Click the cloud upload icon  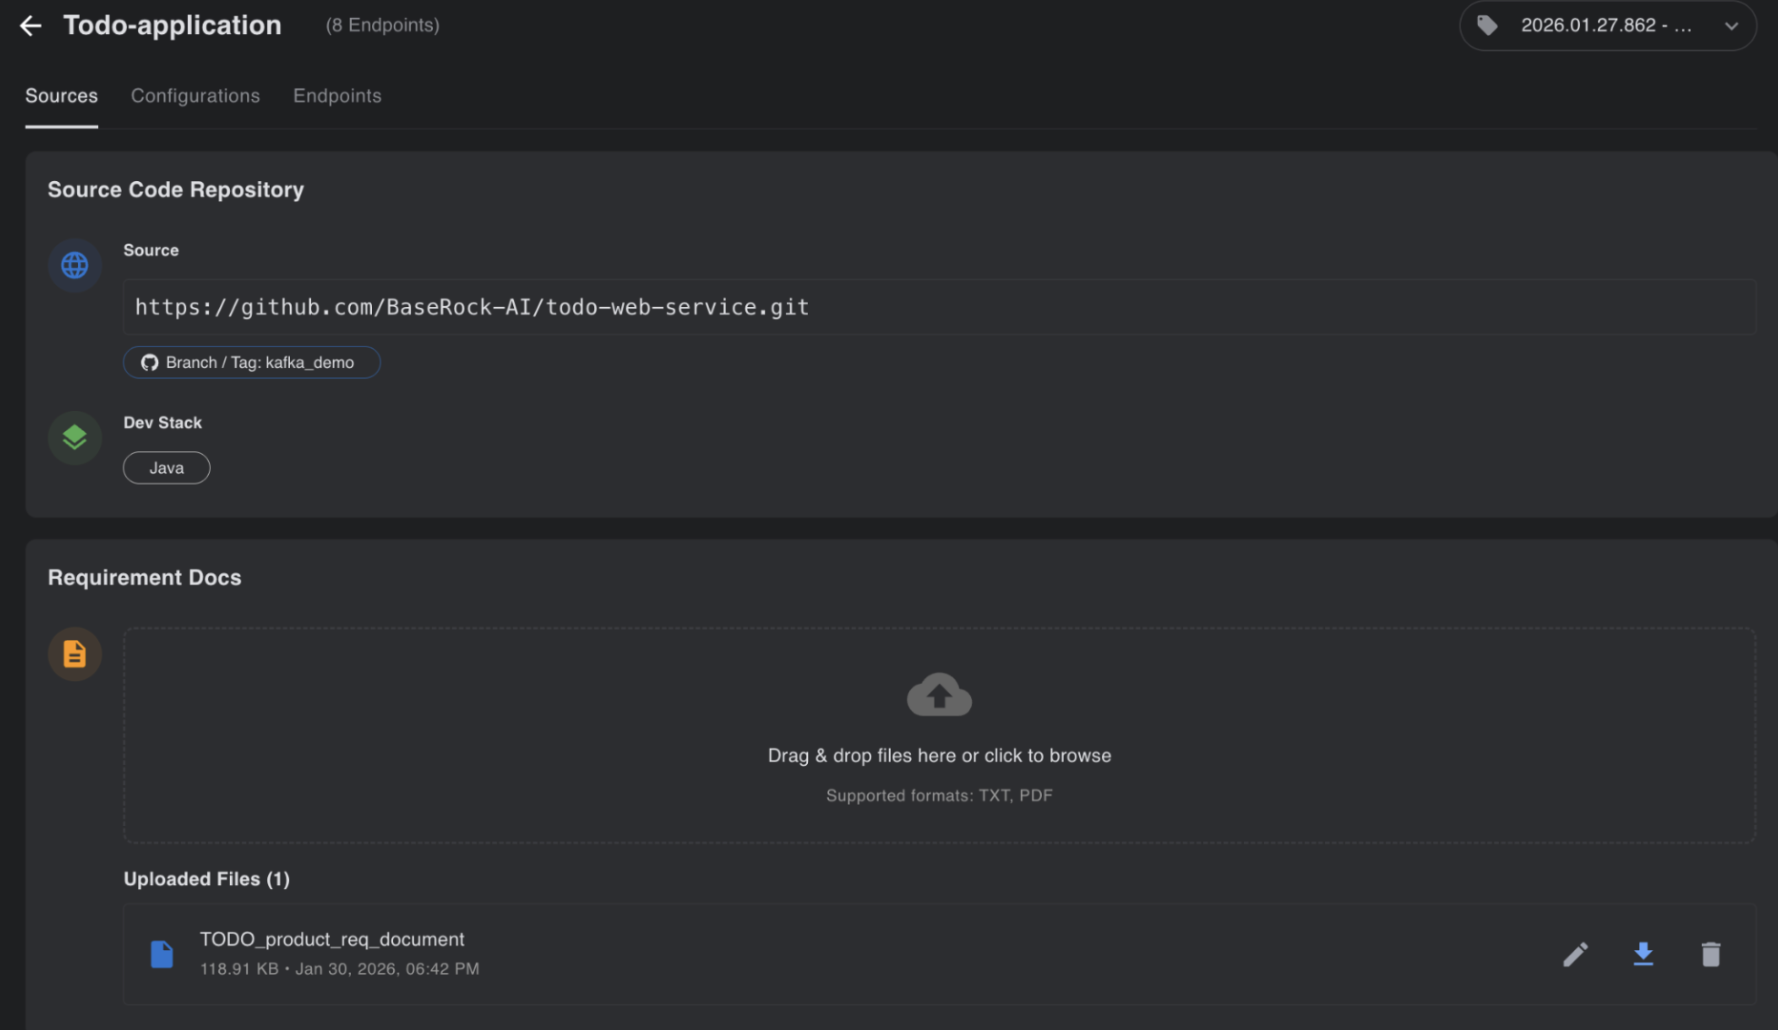[x=939, y=694]
